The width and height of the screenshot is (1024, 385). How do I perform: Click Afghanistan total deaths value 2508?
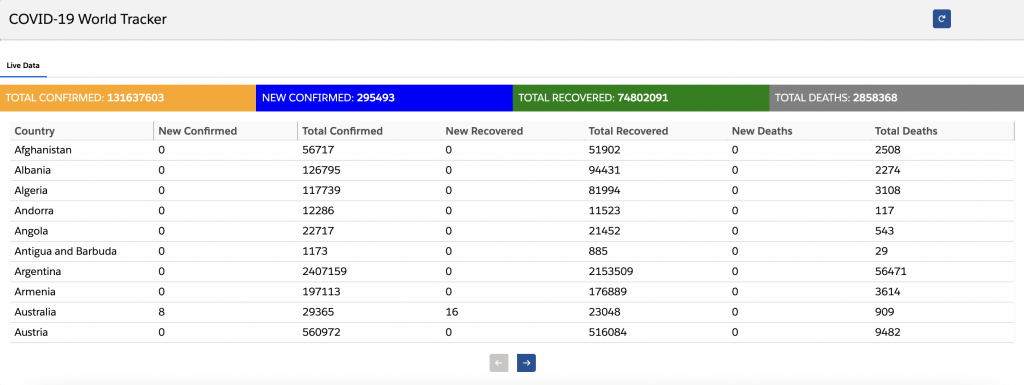tap(888, 150)
